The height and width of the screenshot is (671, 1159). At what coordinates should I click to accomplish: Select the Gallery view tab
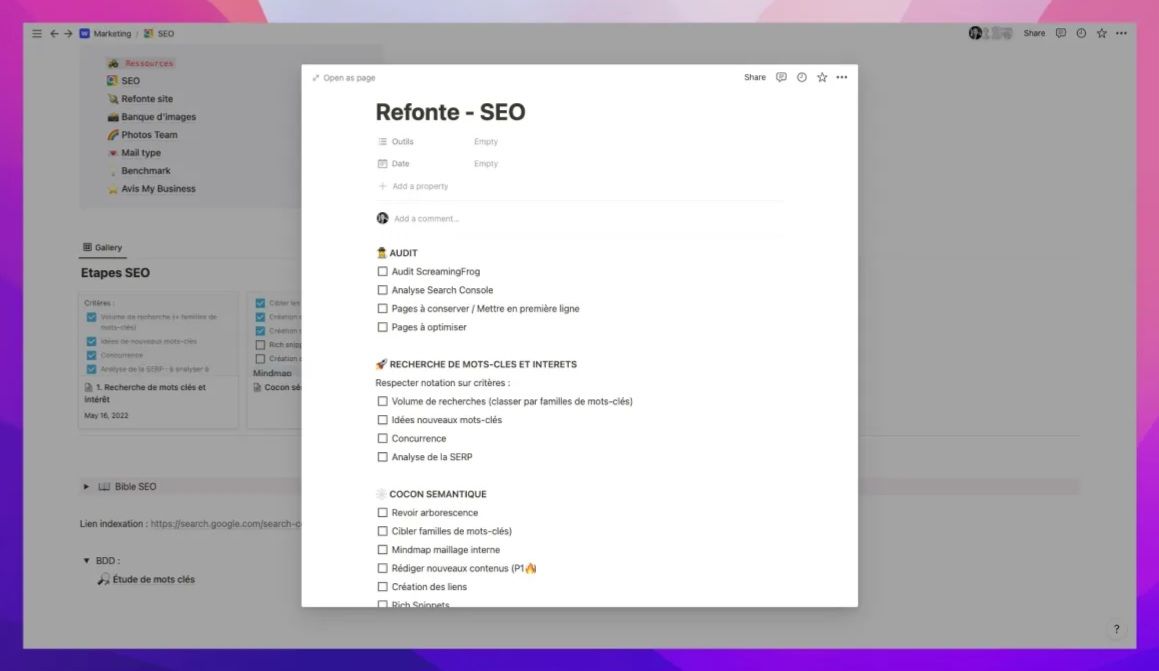click(x=102, y=248)
